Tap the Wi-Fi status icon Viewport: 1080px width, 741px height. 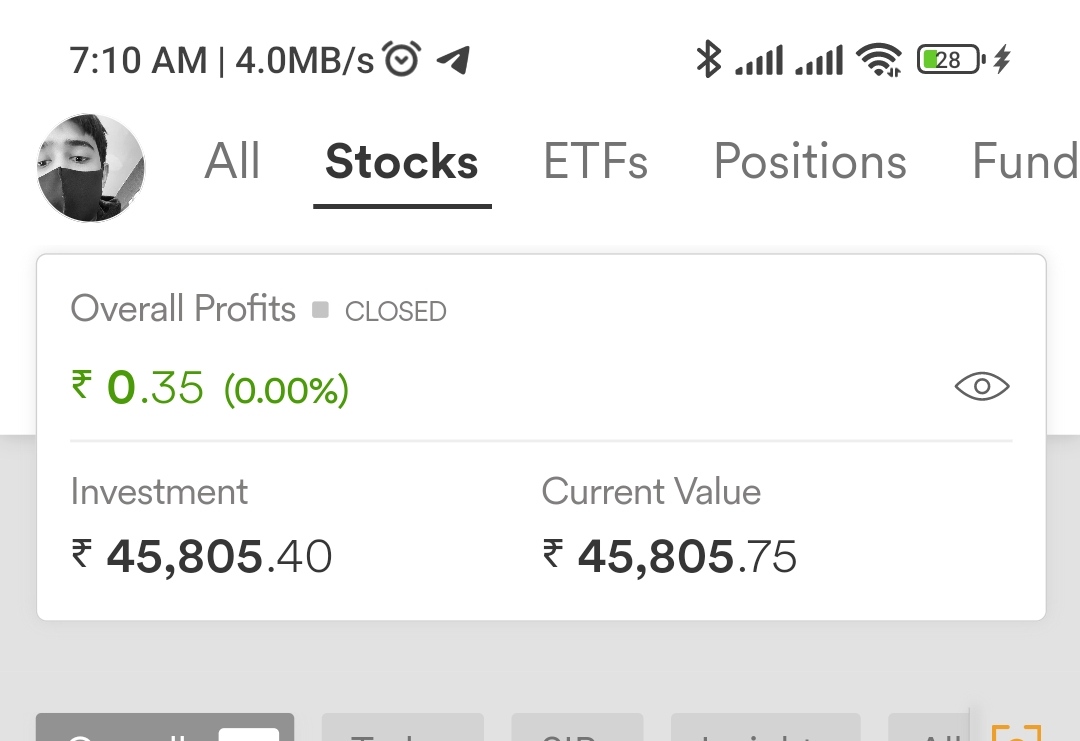(x=879, y=60)
